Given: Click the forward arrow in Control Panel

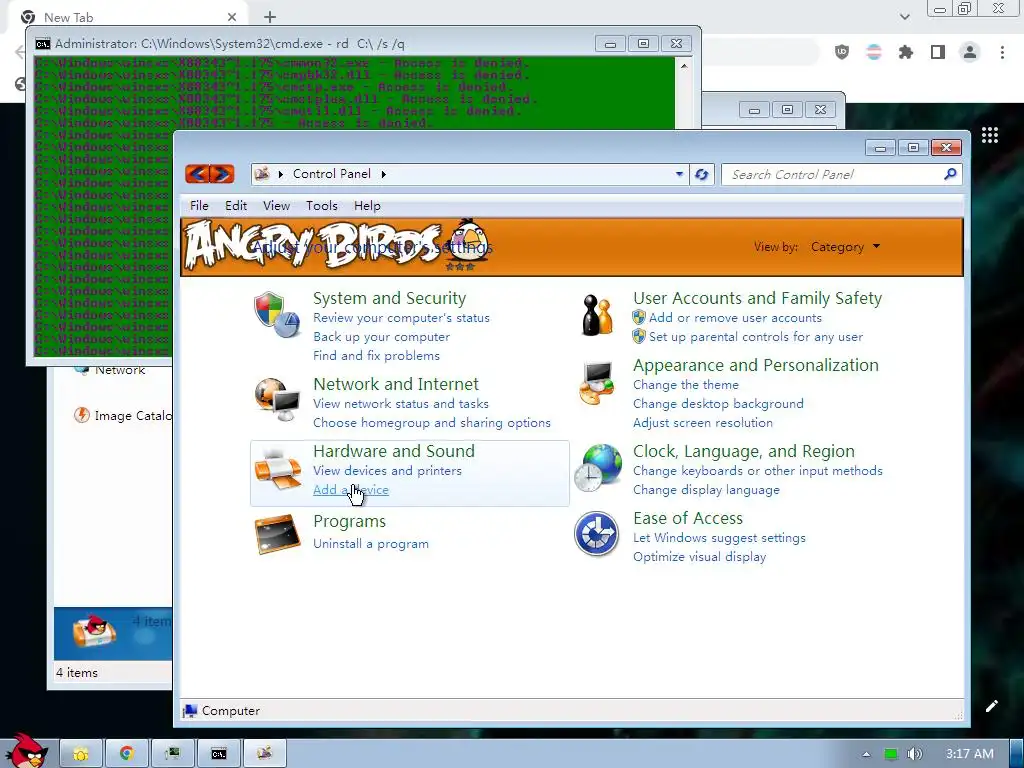Looking at the screenshot, I should point(222,174).
